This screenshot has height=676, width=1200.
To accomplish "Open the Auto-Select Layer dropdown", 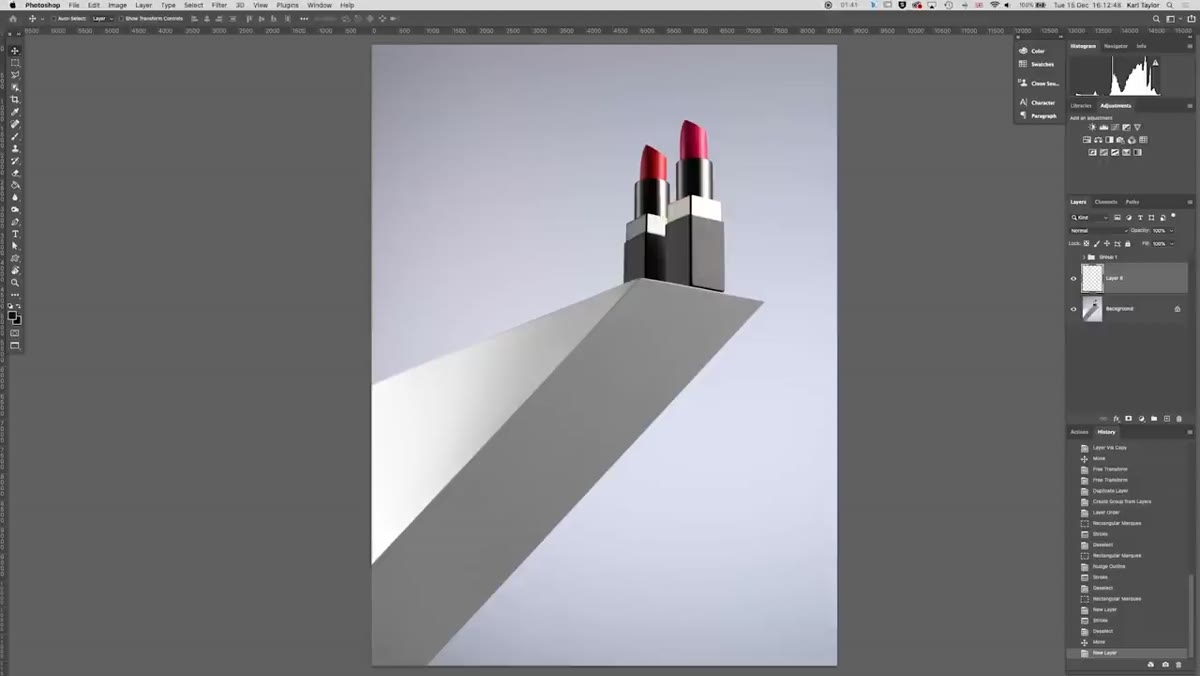I will click(x=103, y=19).
